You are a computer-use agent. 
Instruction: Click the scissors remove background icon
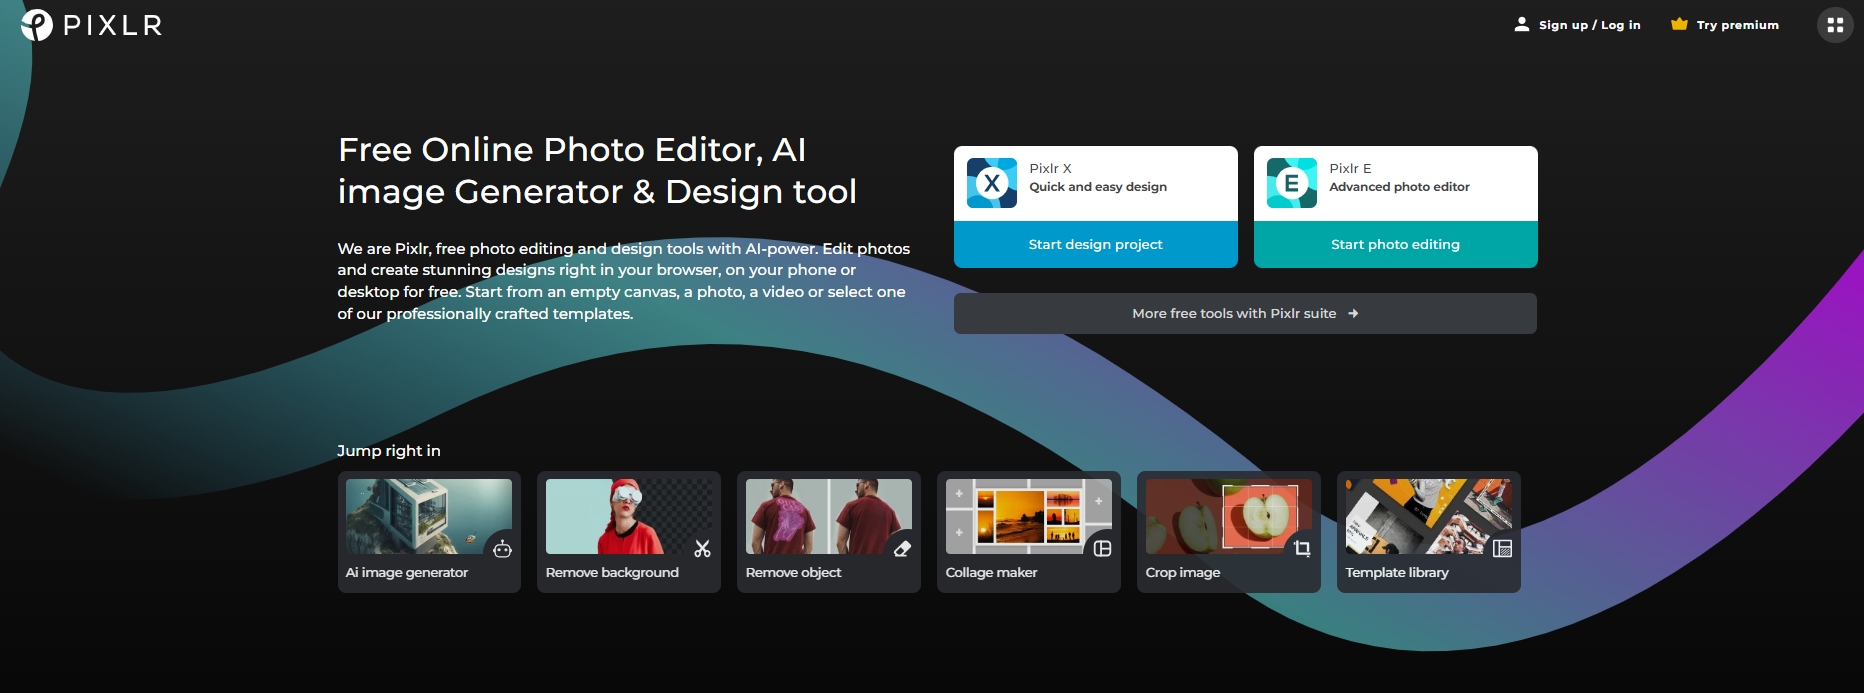coord(702,549)
